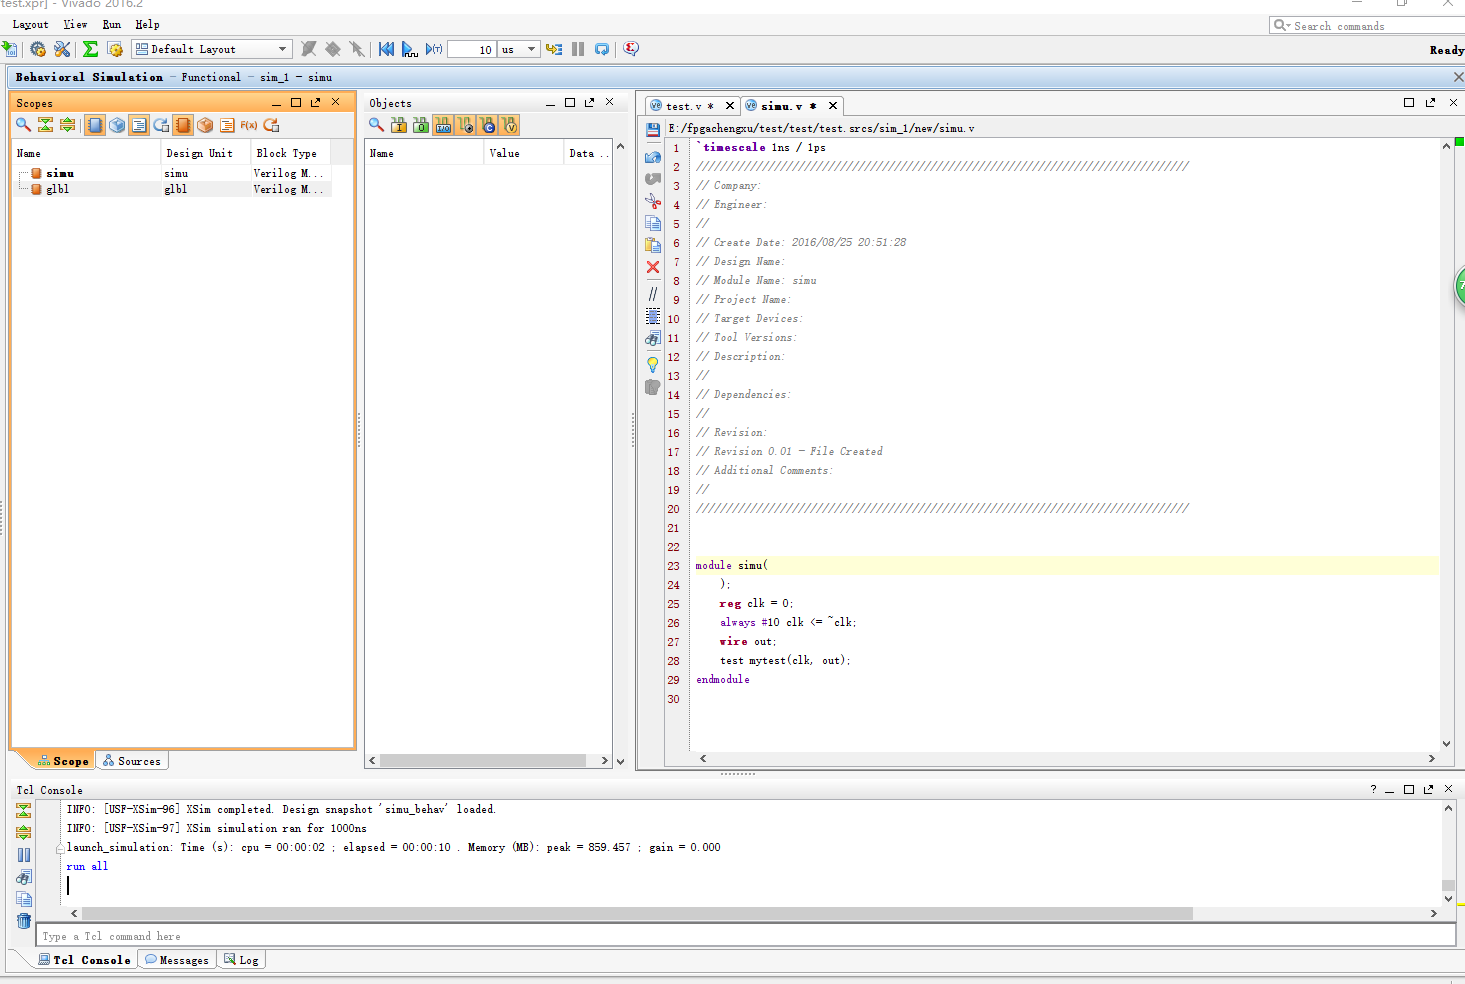Switch to the test.v editor tab
The height and width of the screenshot is (984, 1465).
click(684, 106)
